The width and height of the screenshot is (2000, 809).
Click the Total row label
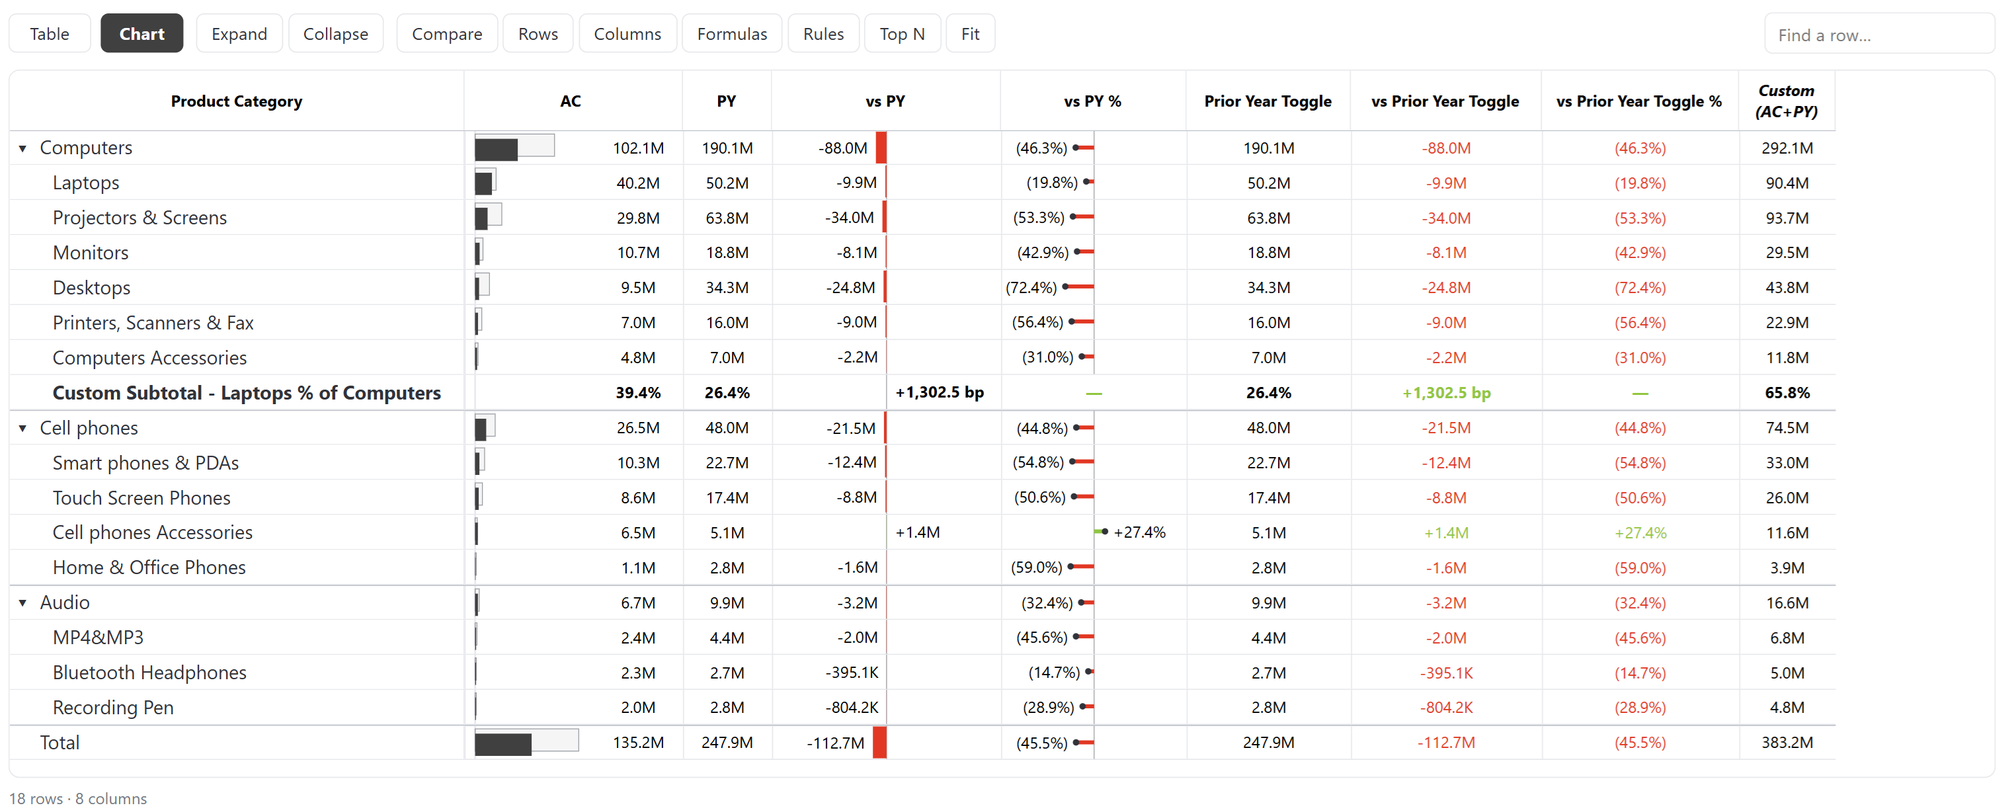(60, 743)
